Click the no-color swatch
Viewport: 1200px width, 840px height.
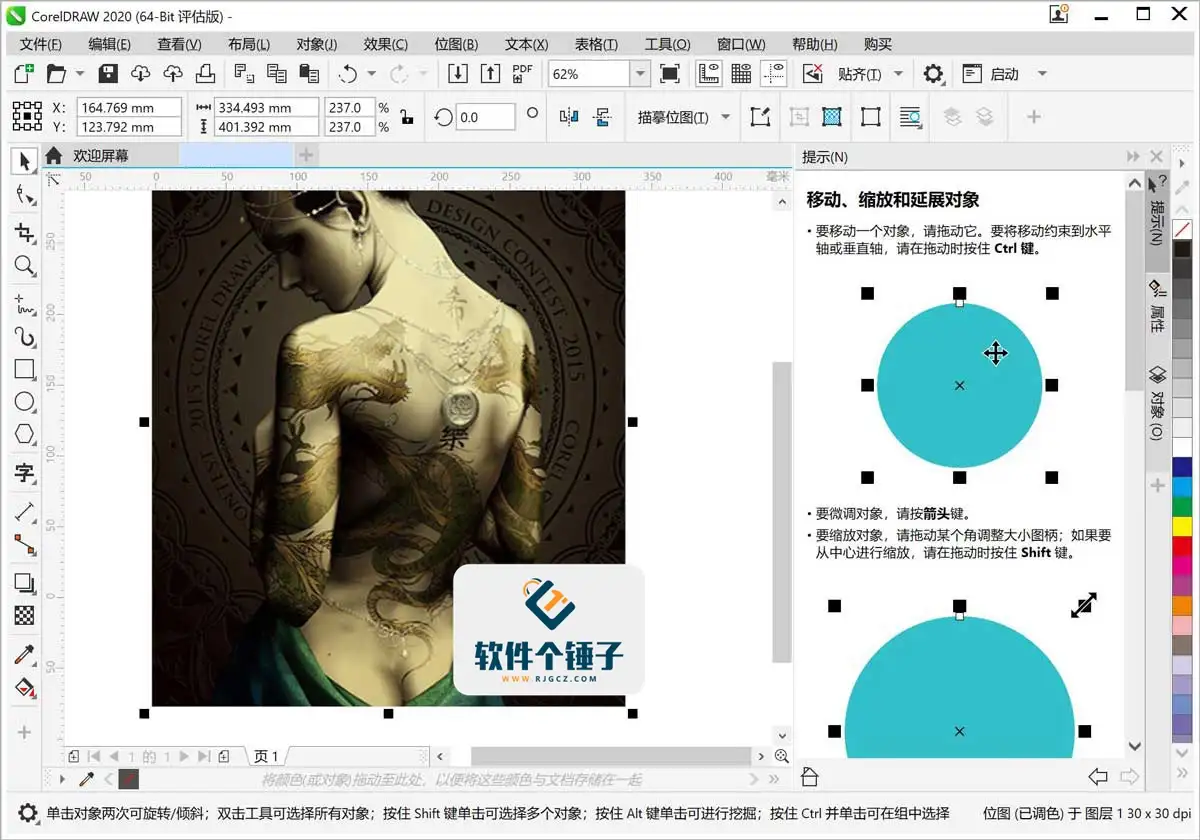(x=1183, y=230)
